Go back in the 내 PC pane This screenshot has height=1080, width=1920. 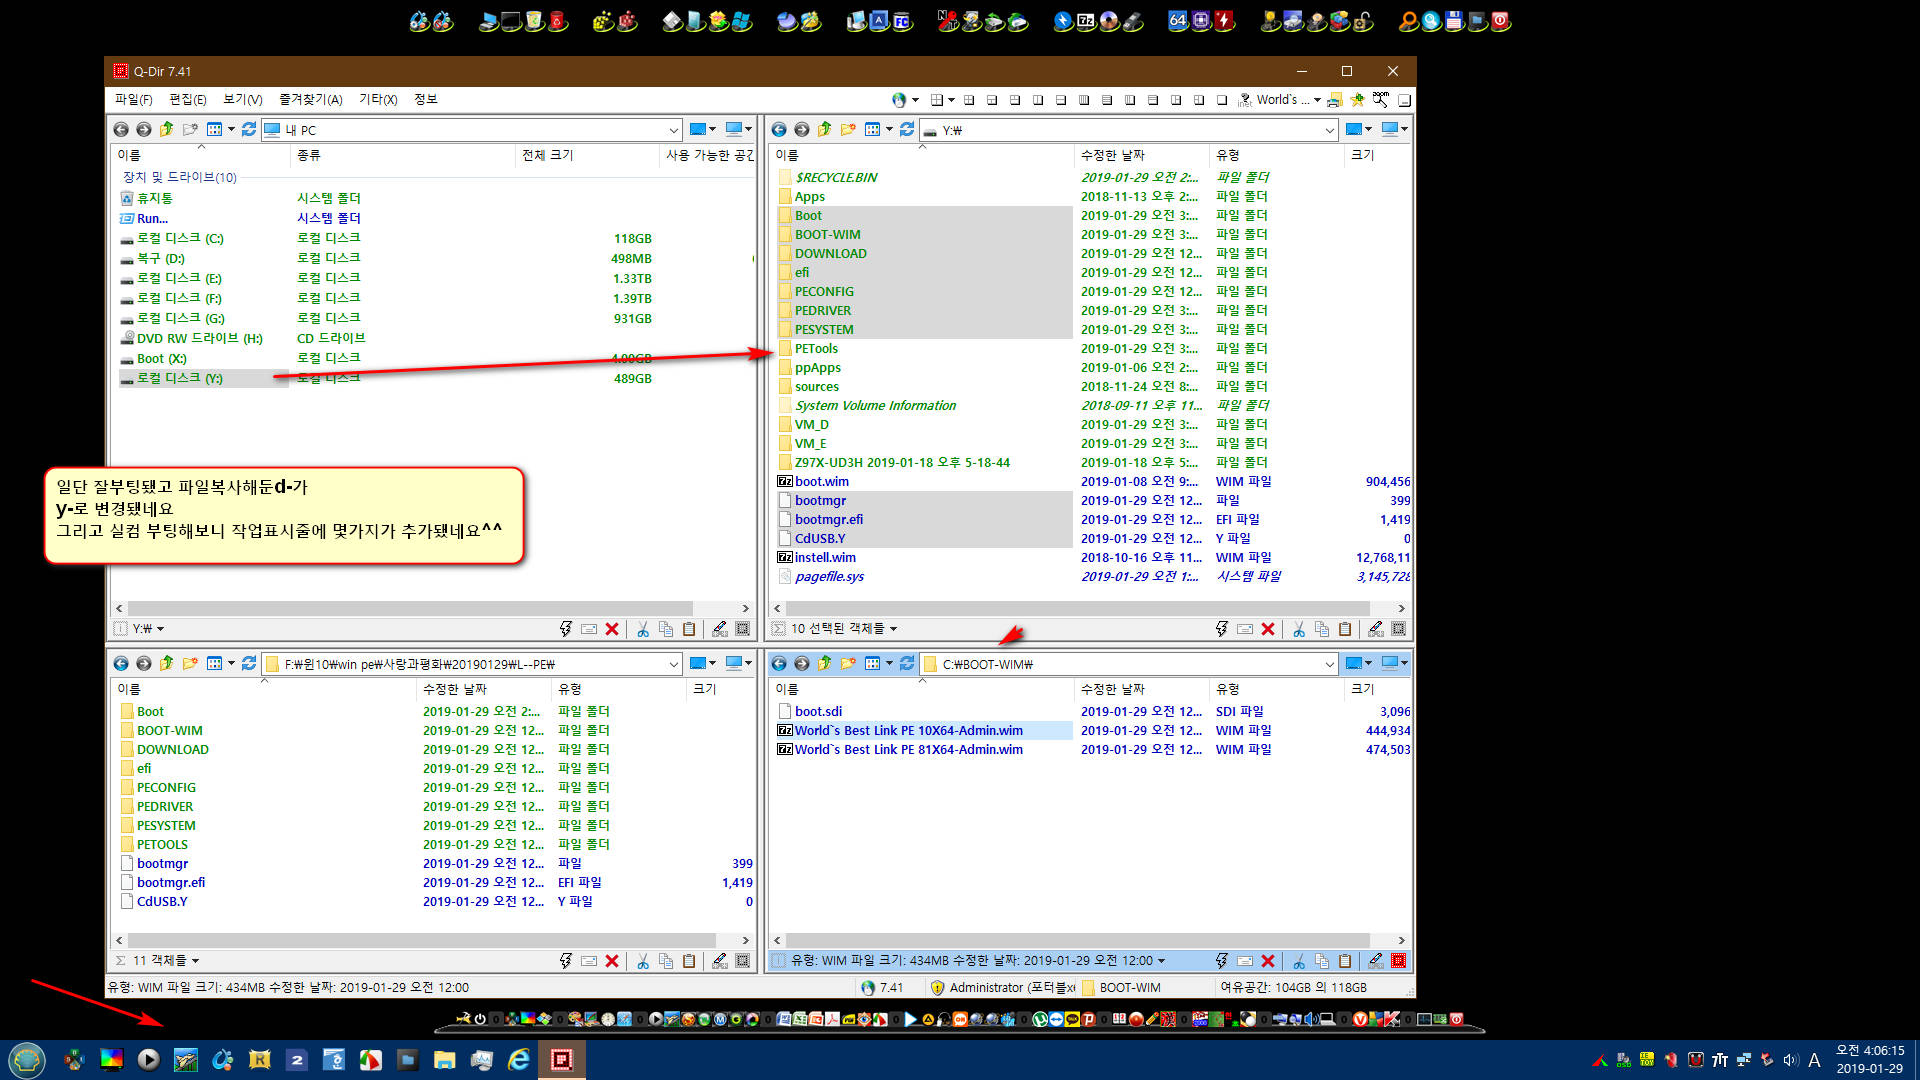[x=121, y=130]
